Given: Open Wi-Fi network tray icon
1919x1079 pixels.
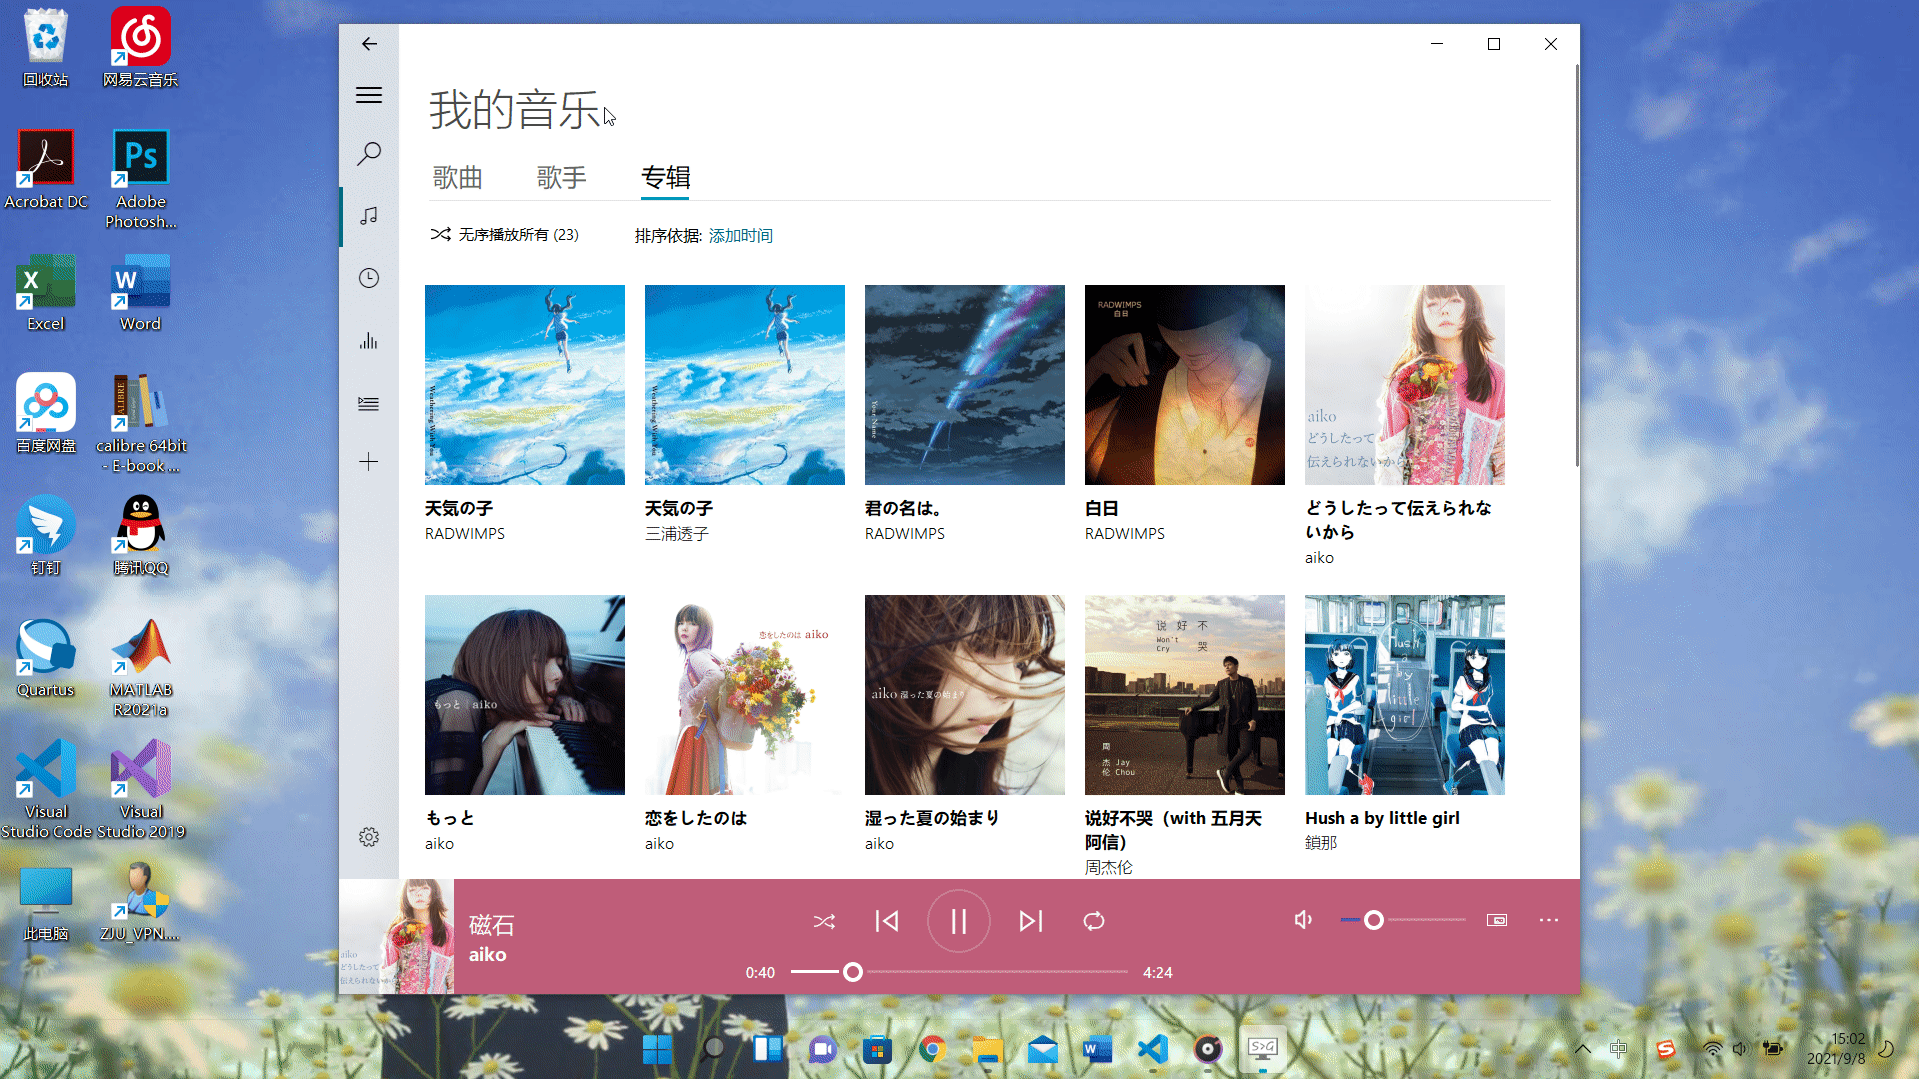Looking at the screenshot, I should (x=1712, y=1049).
